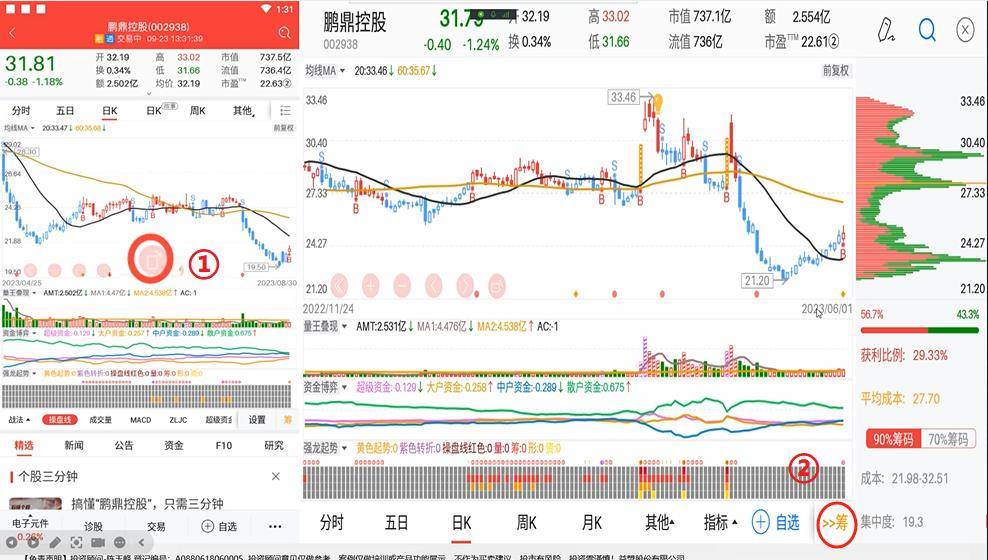Open the 新闻 tab
Viewport: 988px width, 560px height.
(74, 445)
